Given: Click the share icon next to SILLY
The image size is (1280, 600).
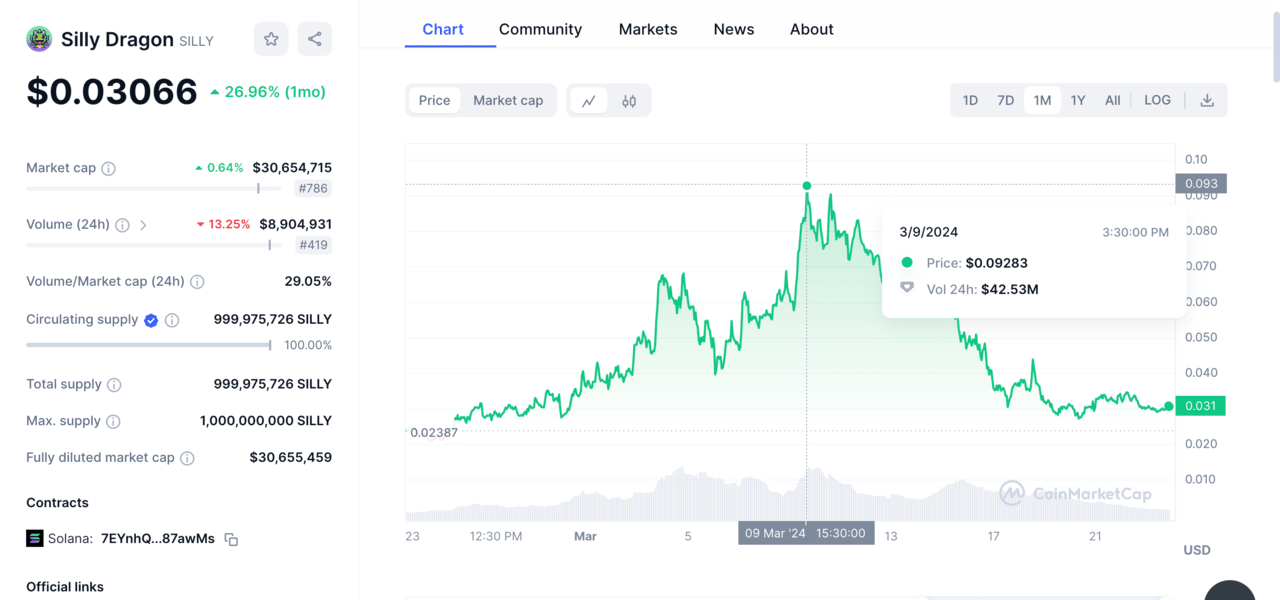Looking at the screenshot, I should pos(315,39).
